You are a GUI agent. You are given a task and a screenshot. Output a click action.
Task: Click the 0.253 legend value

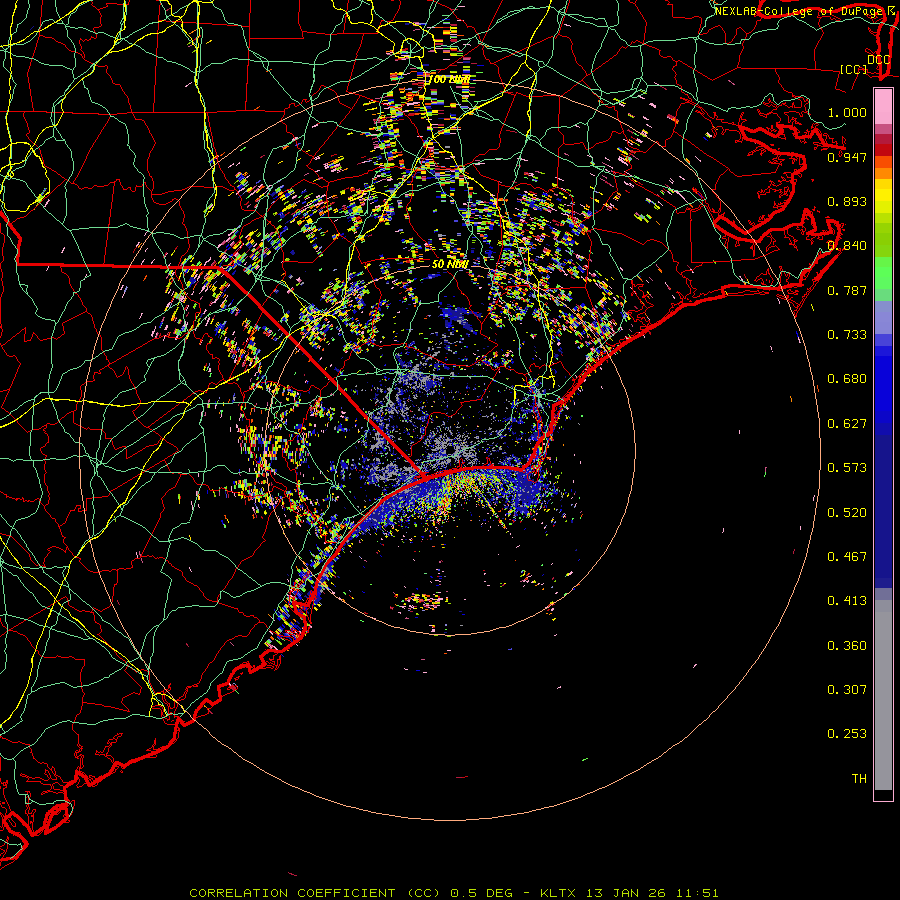pos(847,734)
